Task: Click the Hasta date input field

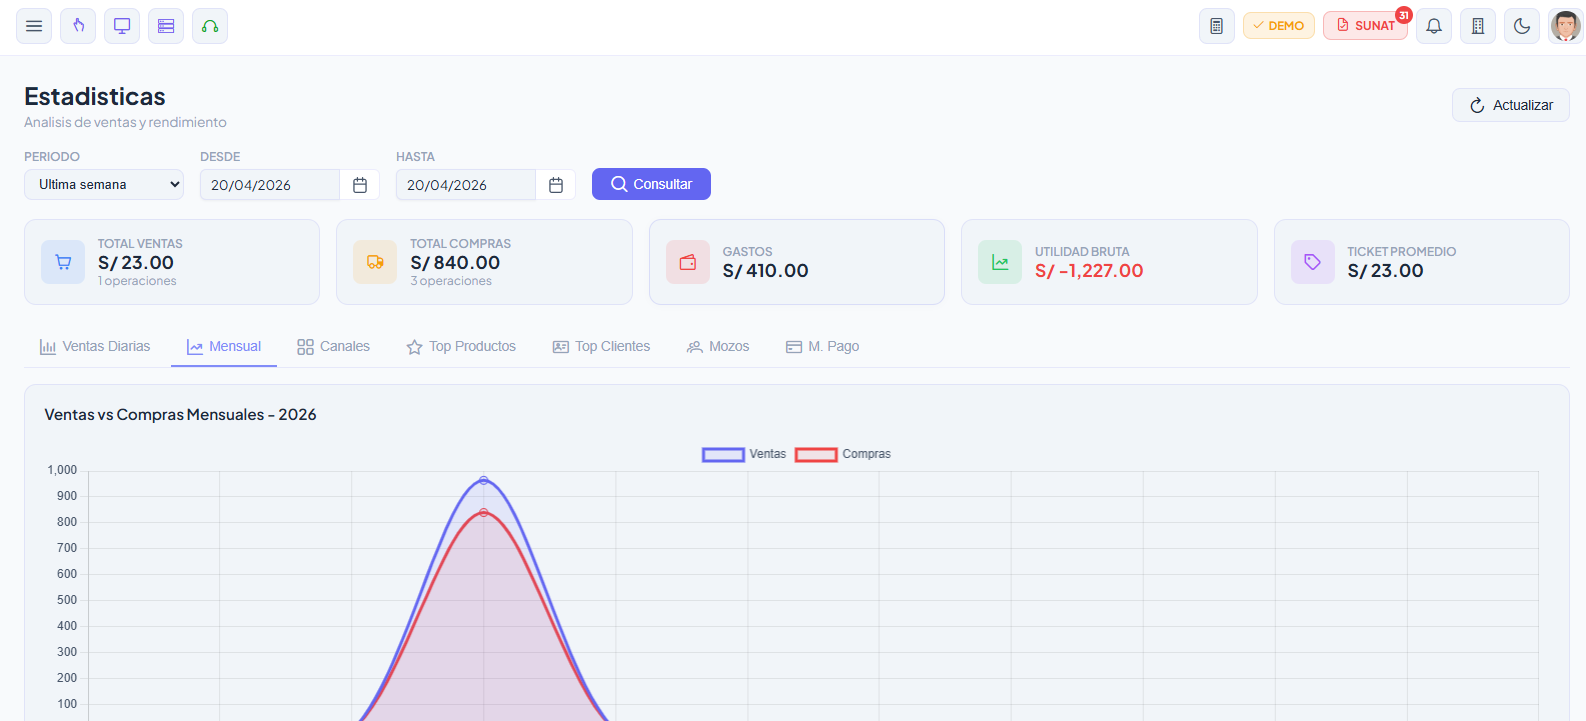Action: pos(466,185)
